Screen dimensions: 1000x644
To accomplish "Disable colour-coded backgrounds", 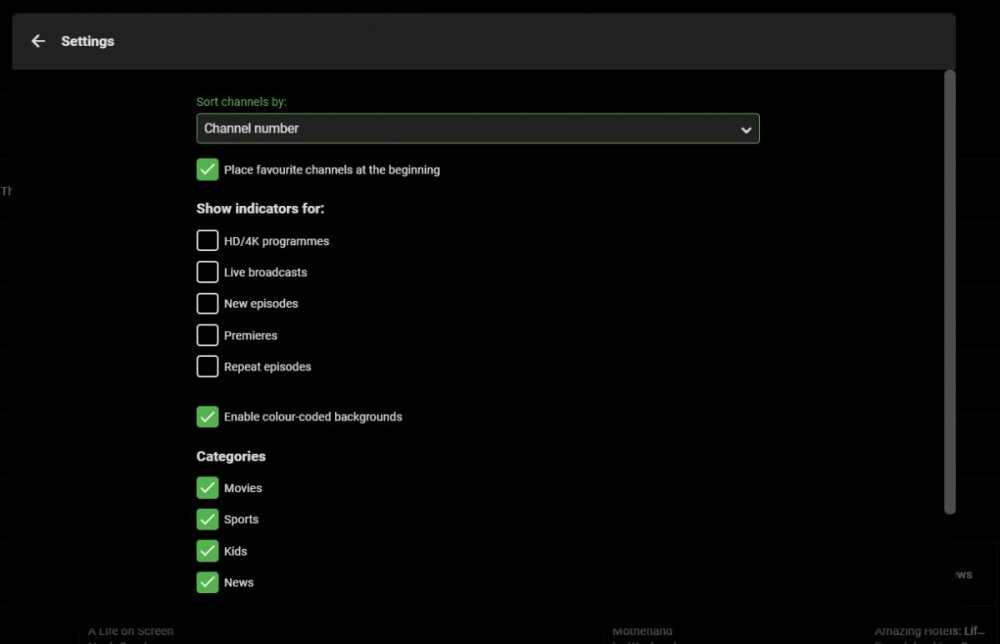I will pos(207,417).
